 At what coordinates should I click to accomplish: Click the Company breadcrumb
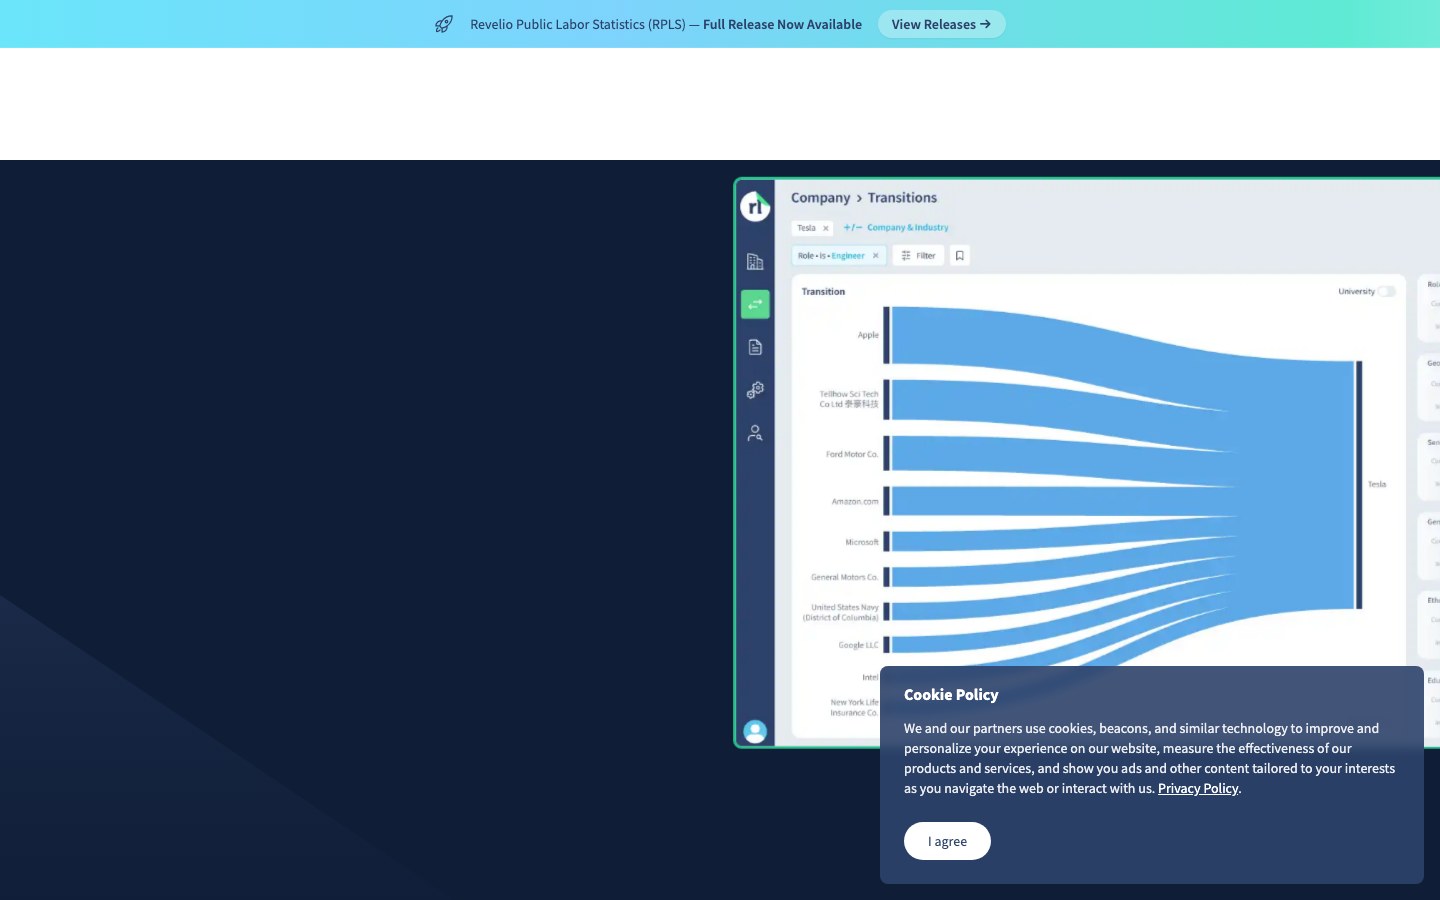pyautogui.click(x=820, y=198)
